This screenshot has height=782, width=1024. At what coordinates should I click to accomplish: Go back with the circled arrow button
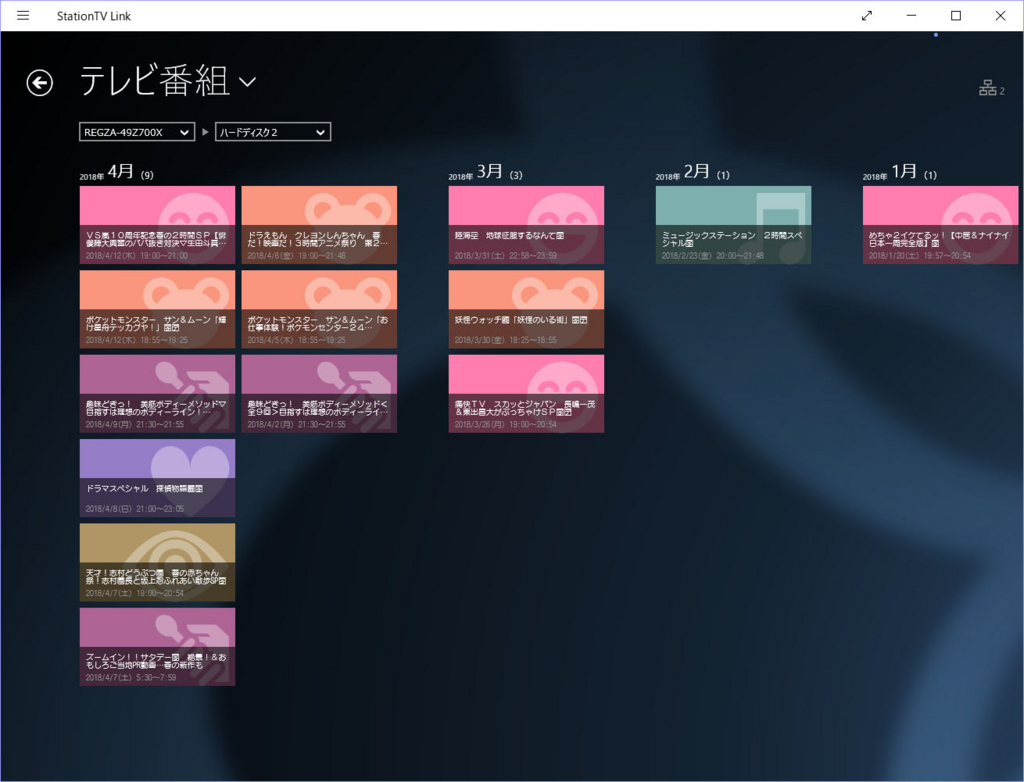39,83
